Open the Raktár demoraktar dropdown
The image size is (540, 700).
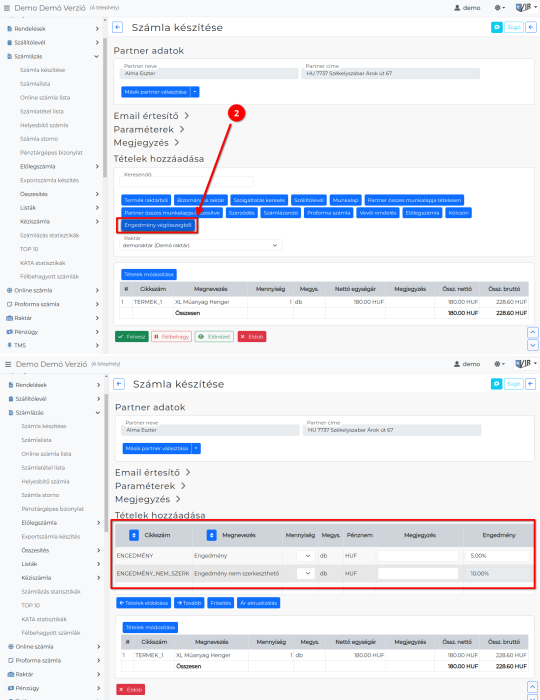(201, 245)
